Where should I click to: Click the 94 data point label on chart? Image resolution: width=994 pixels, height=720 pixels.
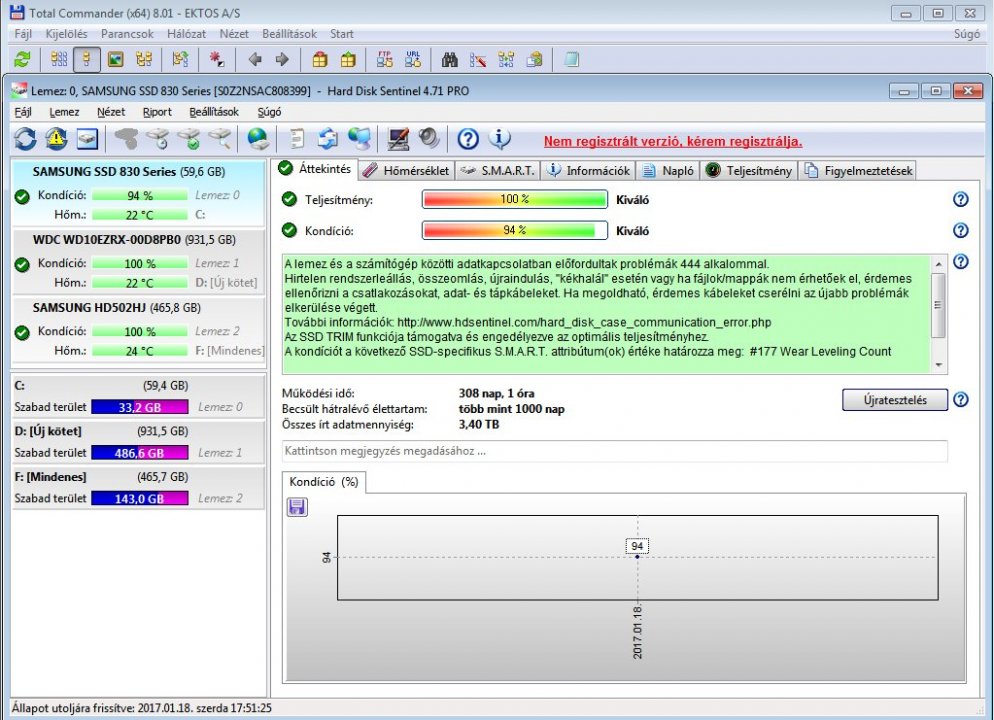click(637, 546)
